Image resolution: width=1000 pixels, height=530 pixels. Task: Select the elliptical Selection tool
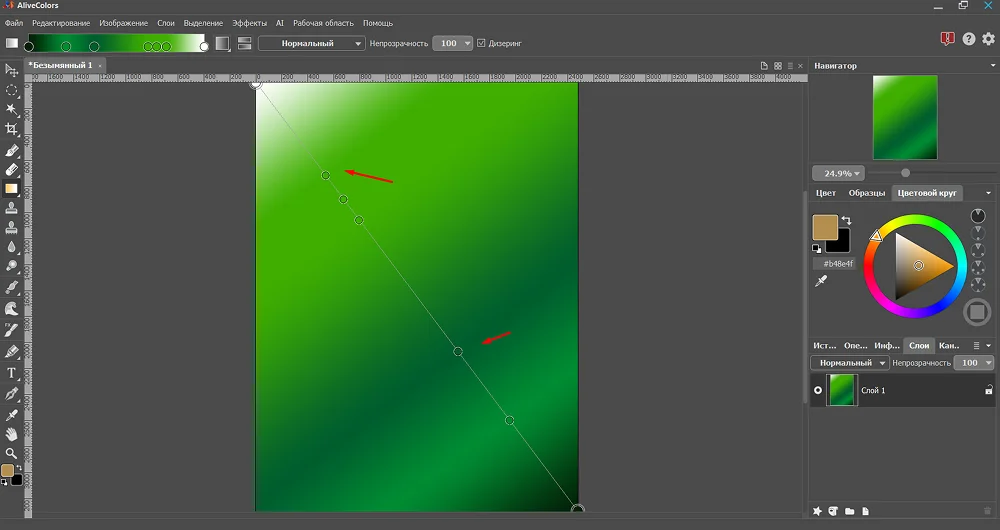coord(11,90)
